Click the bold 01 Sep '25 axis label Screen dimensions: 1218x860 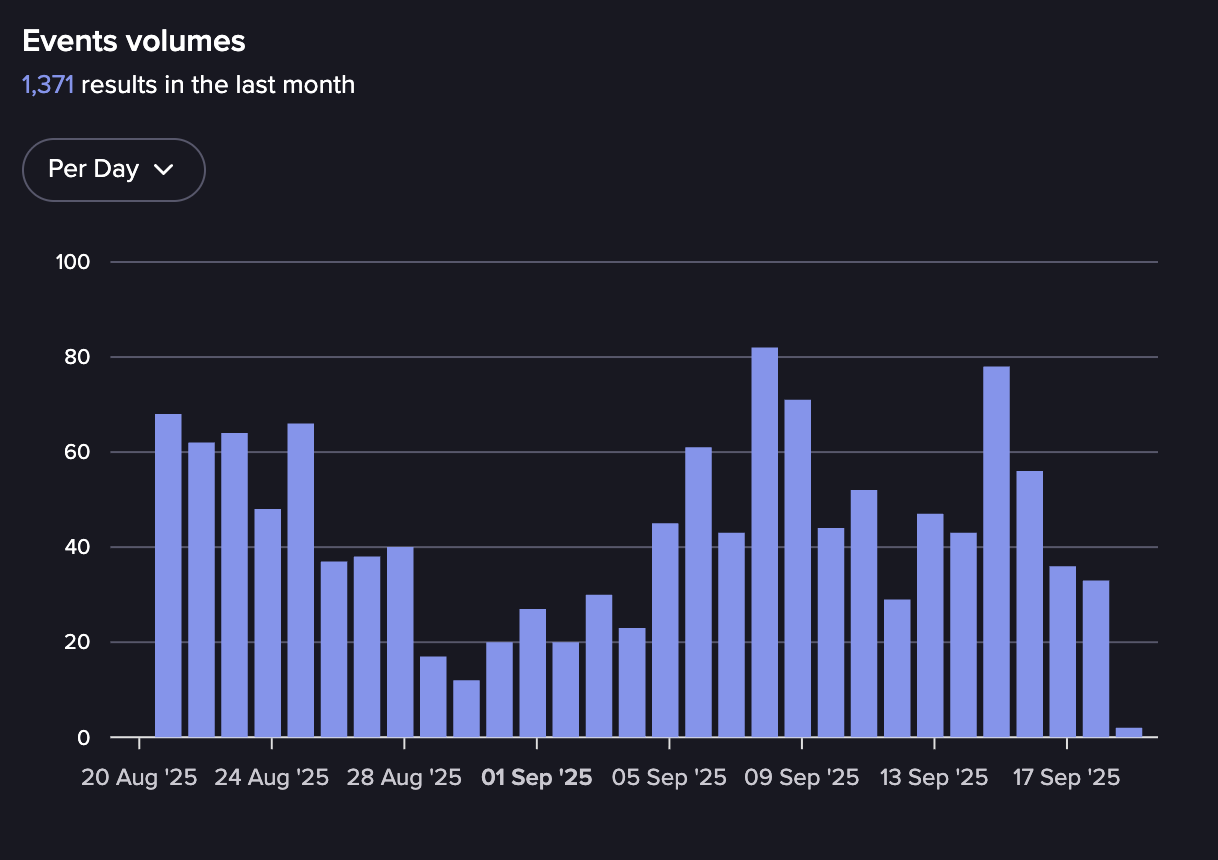[x=536, y=778]
